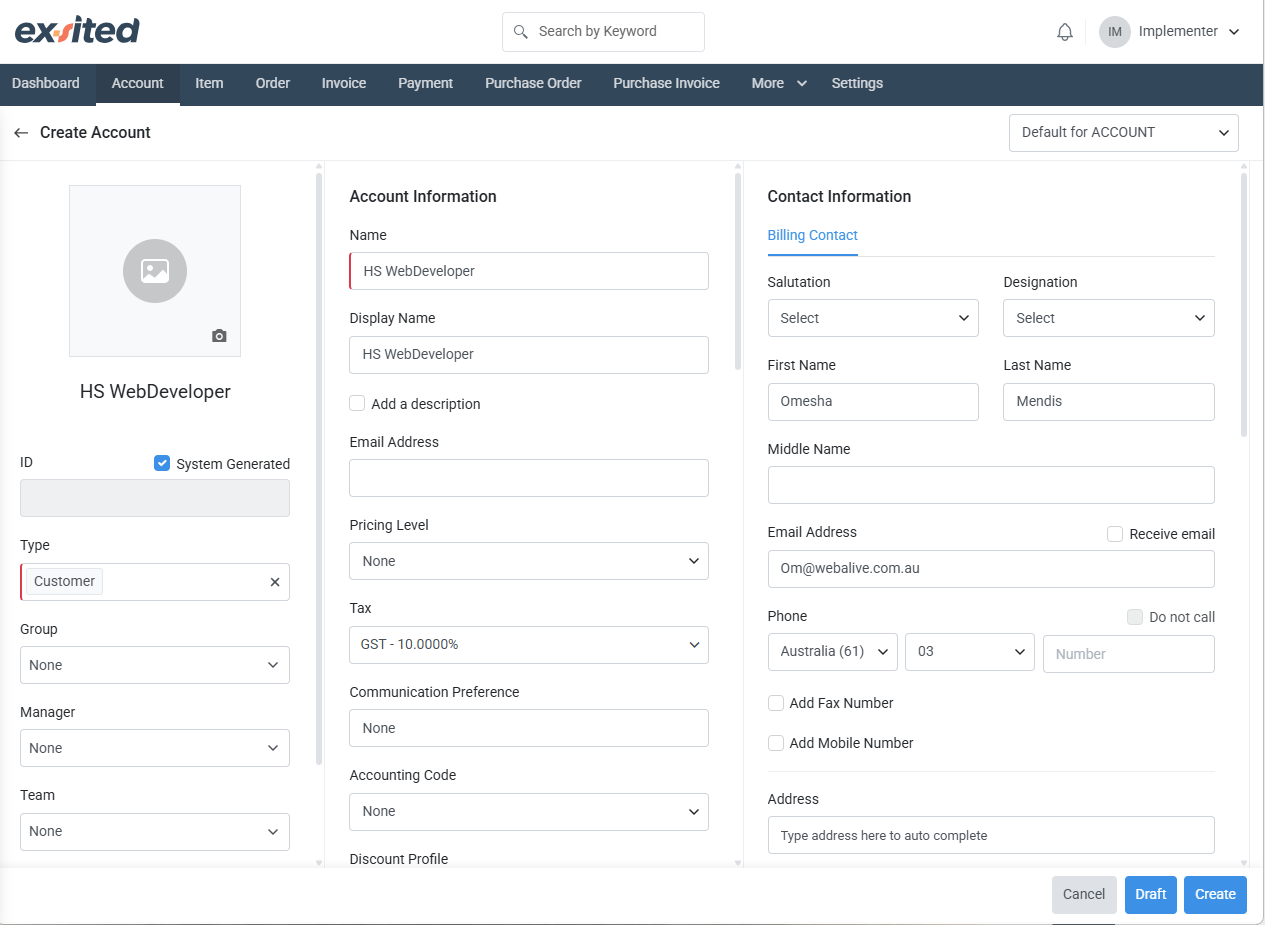Open the Accounting Code dropdown
Screen dimensions: 1265x925
tap(529, 811)
